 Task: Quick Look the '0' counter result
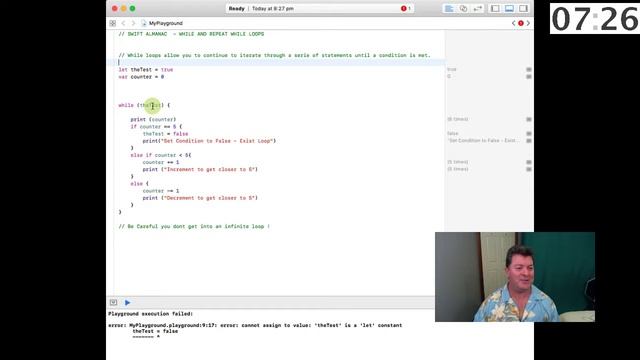tap(529, 77)
